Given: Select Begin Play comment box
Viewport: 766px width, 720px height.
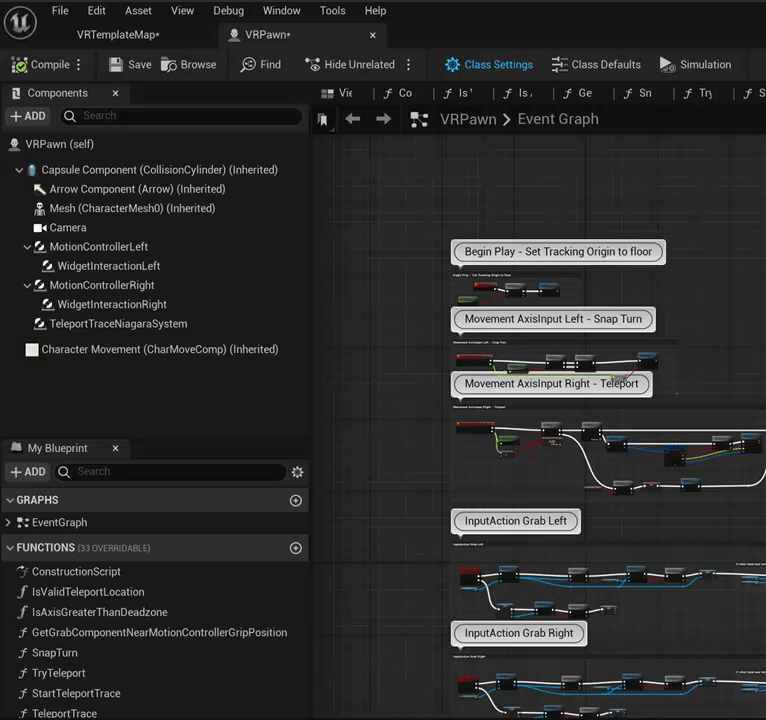Looking at the screenshot, I should [558, 252].
